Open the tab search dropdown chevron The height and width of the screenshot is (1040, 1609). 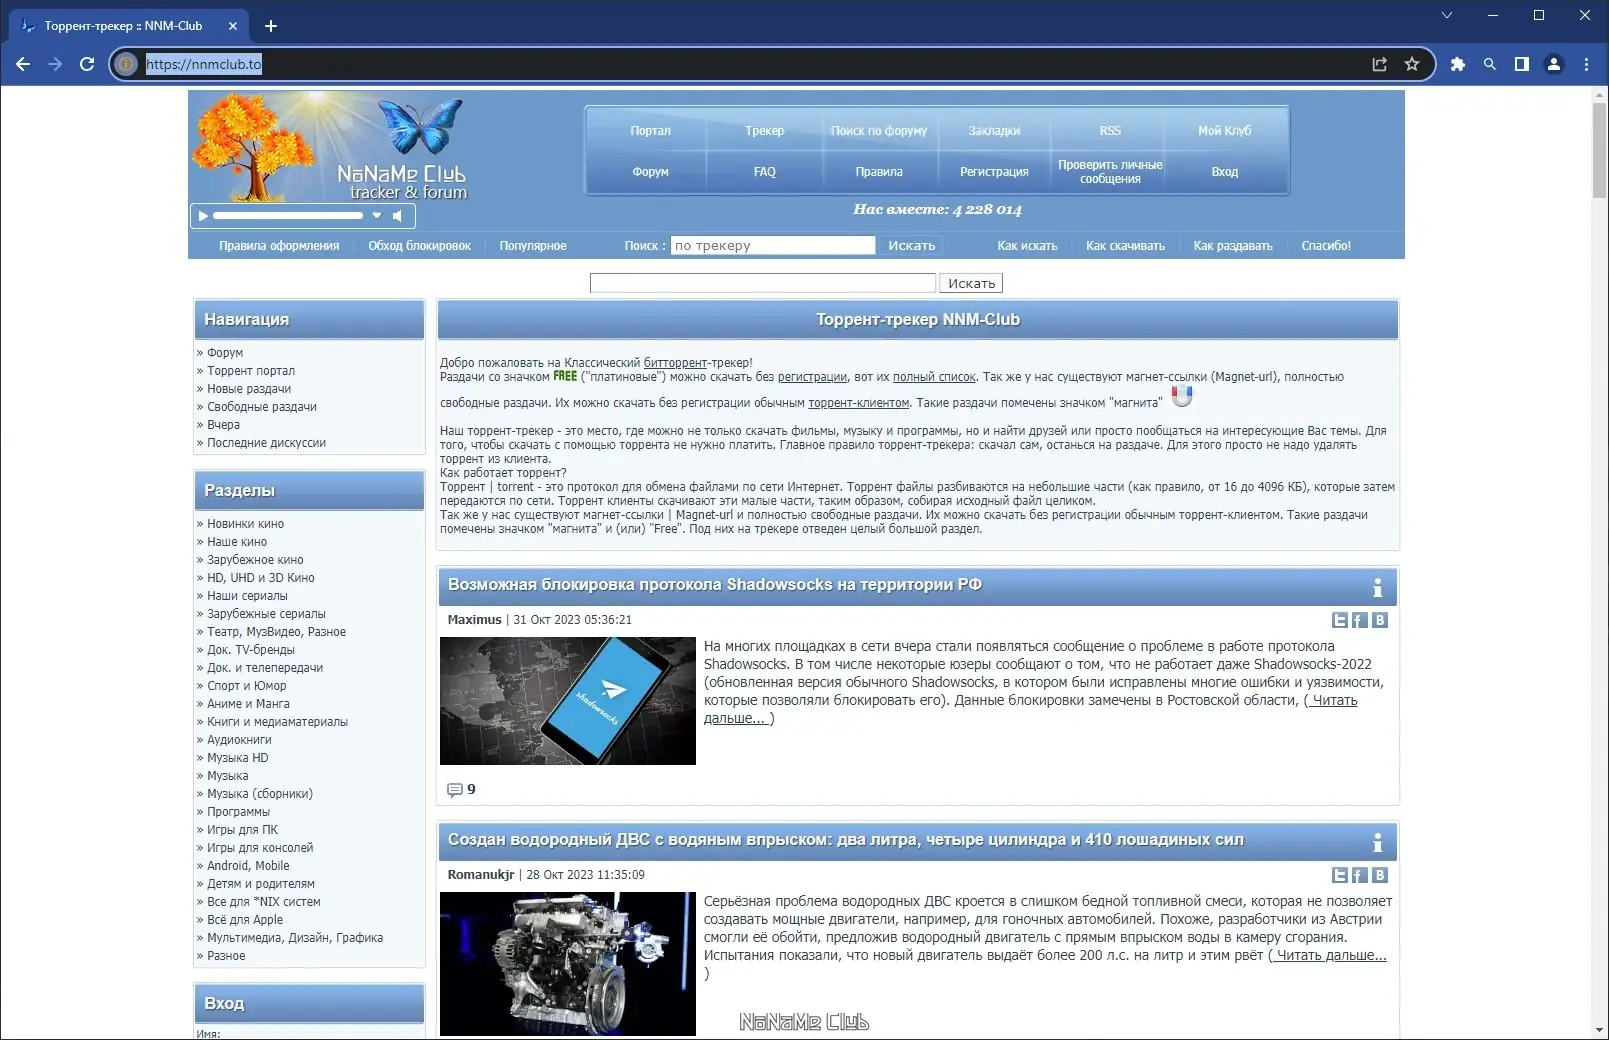1446,15
